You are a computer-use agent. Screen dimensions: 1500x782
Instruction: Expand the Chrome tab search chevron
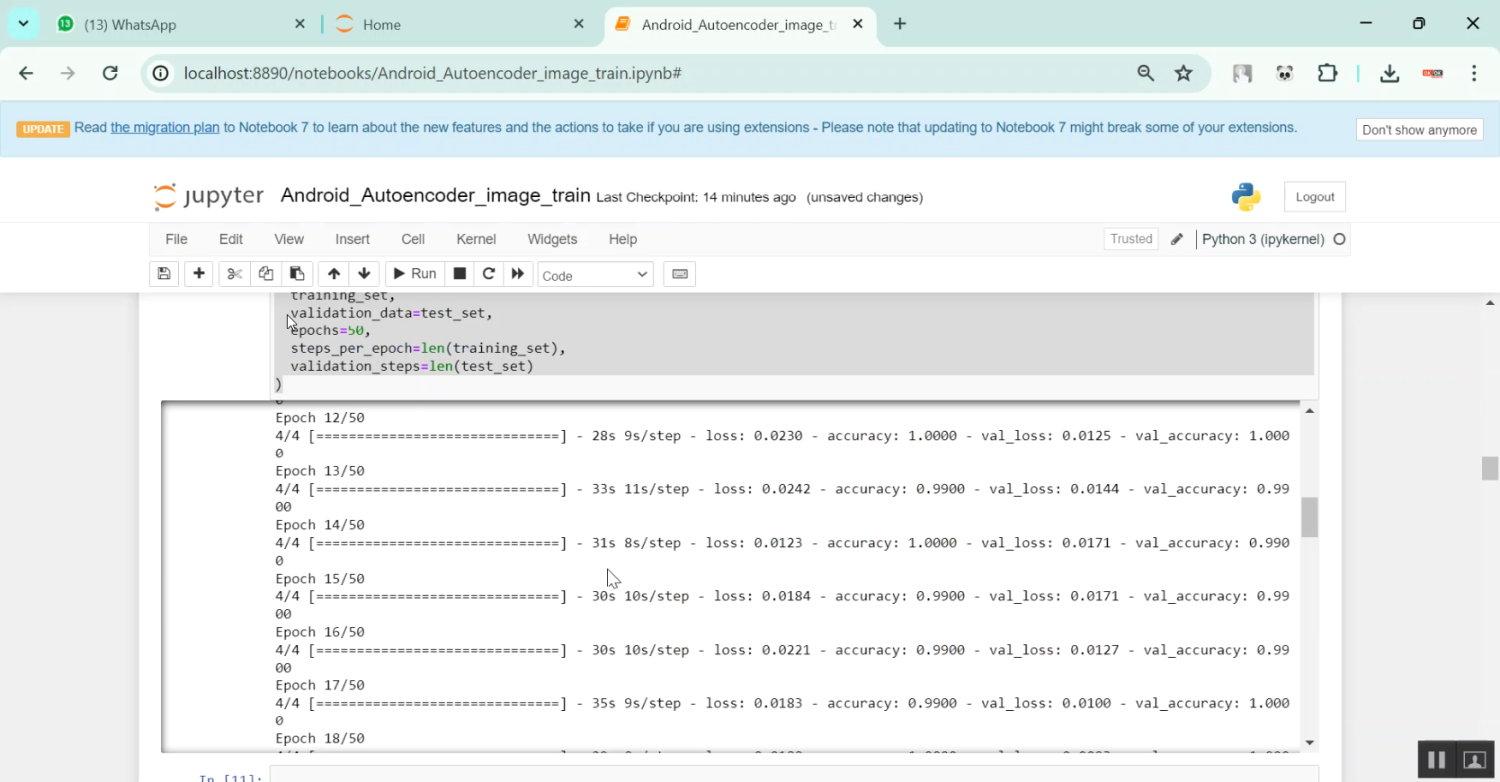click(x=23, y=24)
